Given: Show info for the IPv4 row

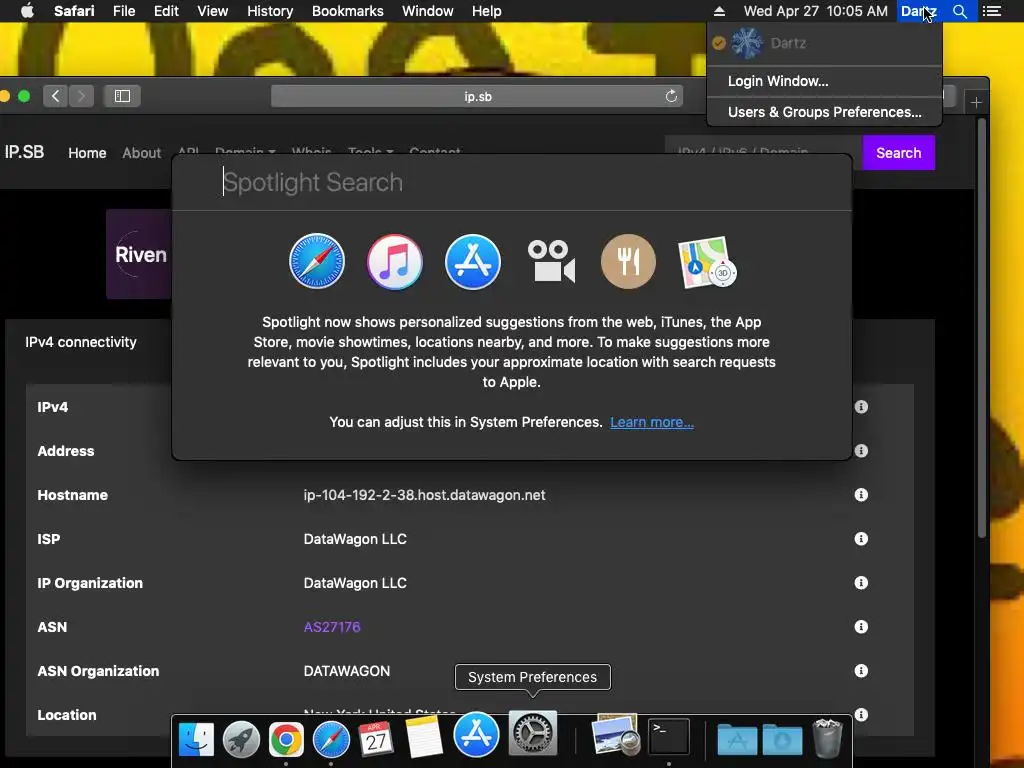Looking at the screenshot, I should (861, 407).
